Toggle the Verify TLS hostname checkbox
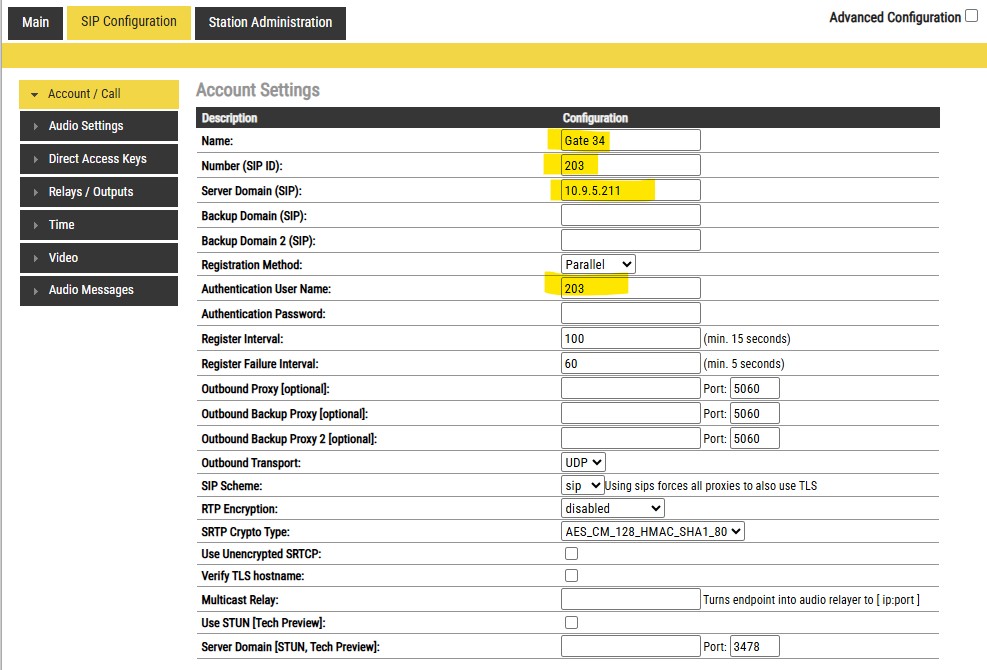Viewport: 987px width, 670px height. point(571,575)
